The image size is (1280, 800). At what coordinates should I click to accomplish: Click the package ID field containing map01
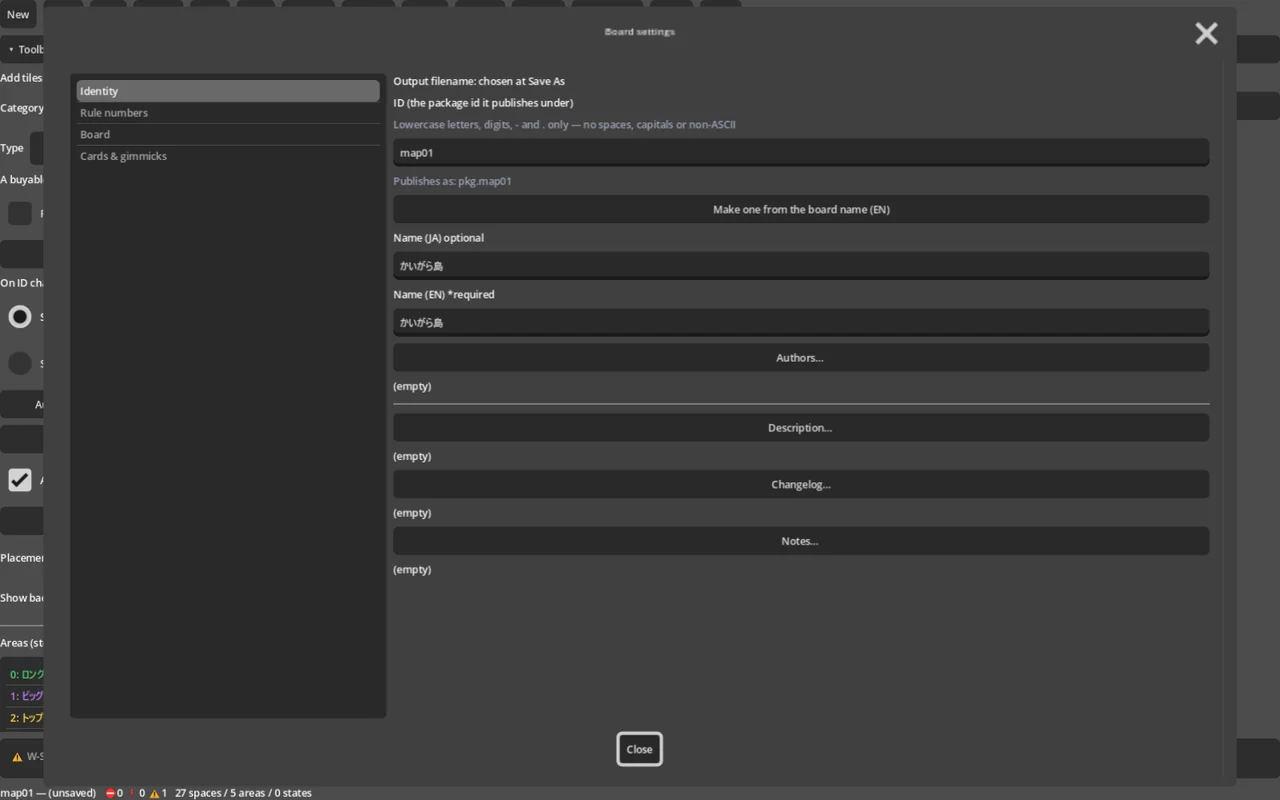coord(801,152)
